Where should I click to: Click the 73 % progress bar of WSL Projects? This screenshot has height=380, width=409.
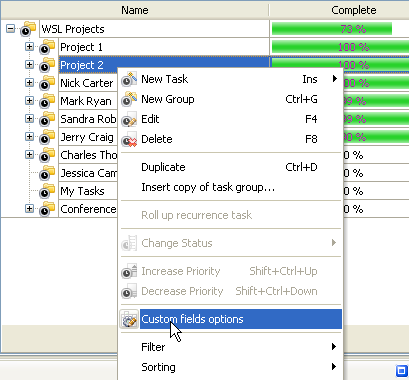point(332,29)
